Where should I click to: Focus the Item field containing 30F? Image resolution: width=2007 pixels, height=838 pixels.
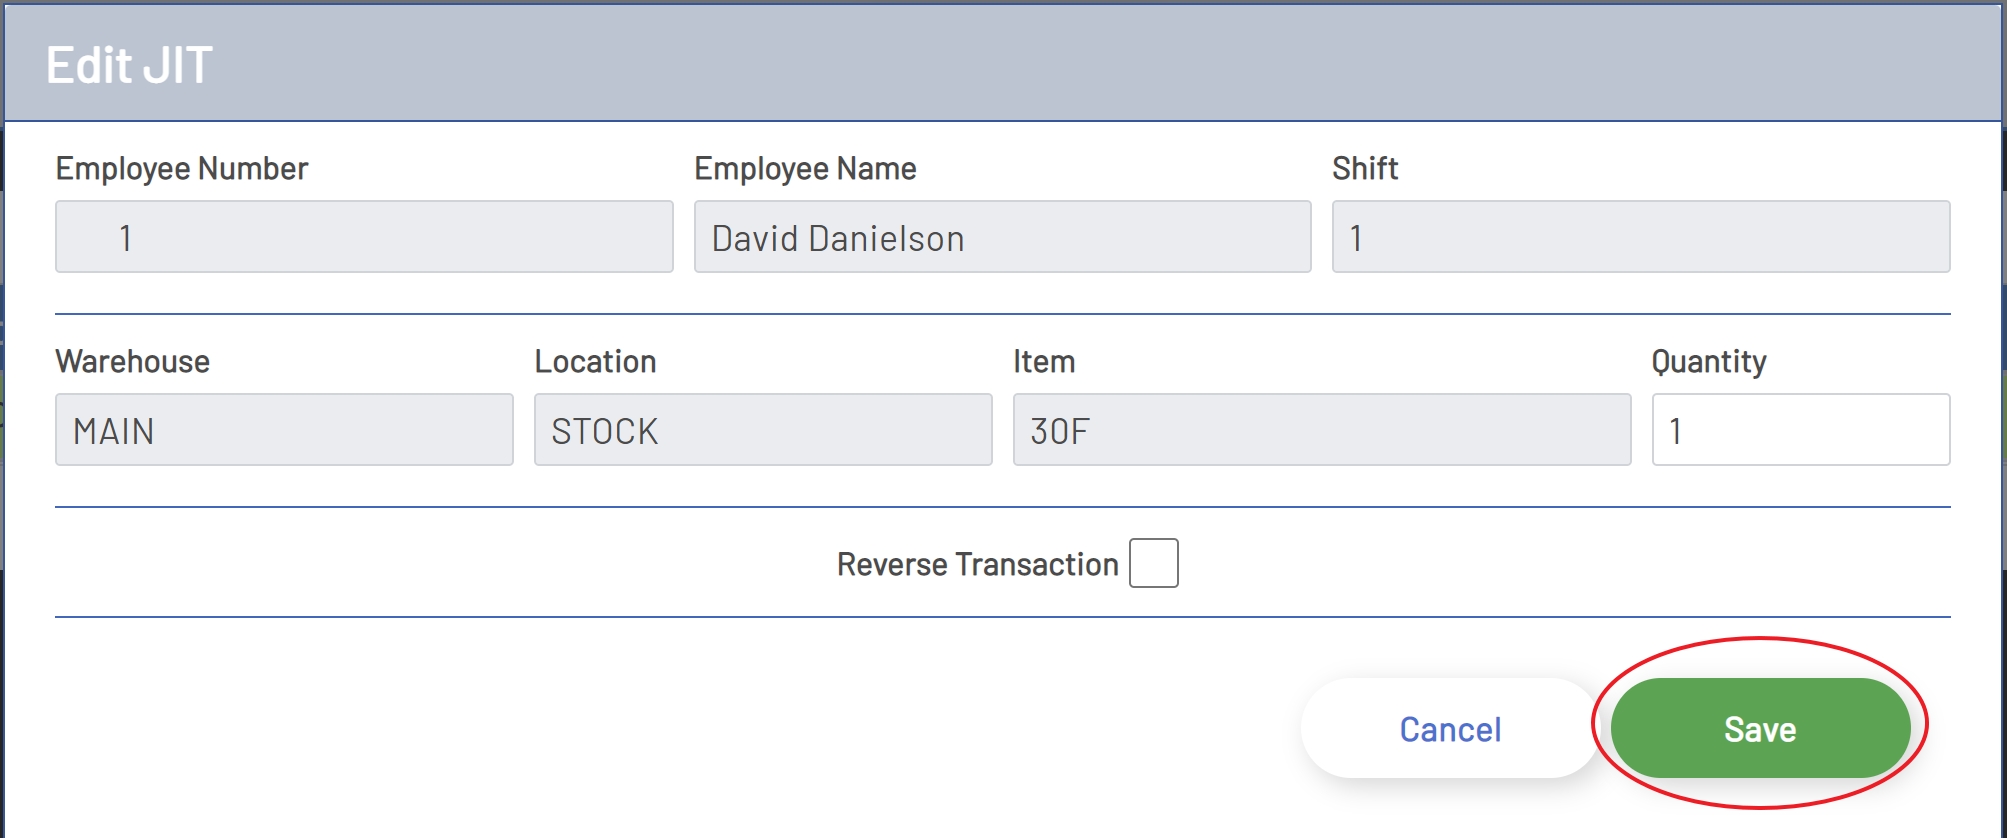point(1321,430)
